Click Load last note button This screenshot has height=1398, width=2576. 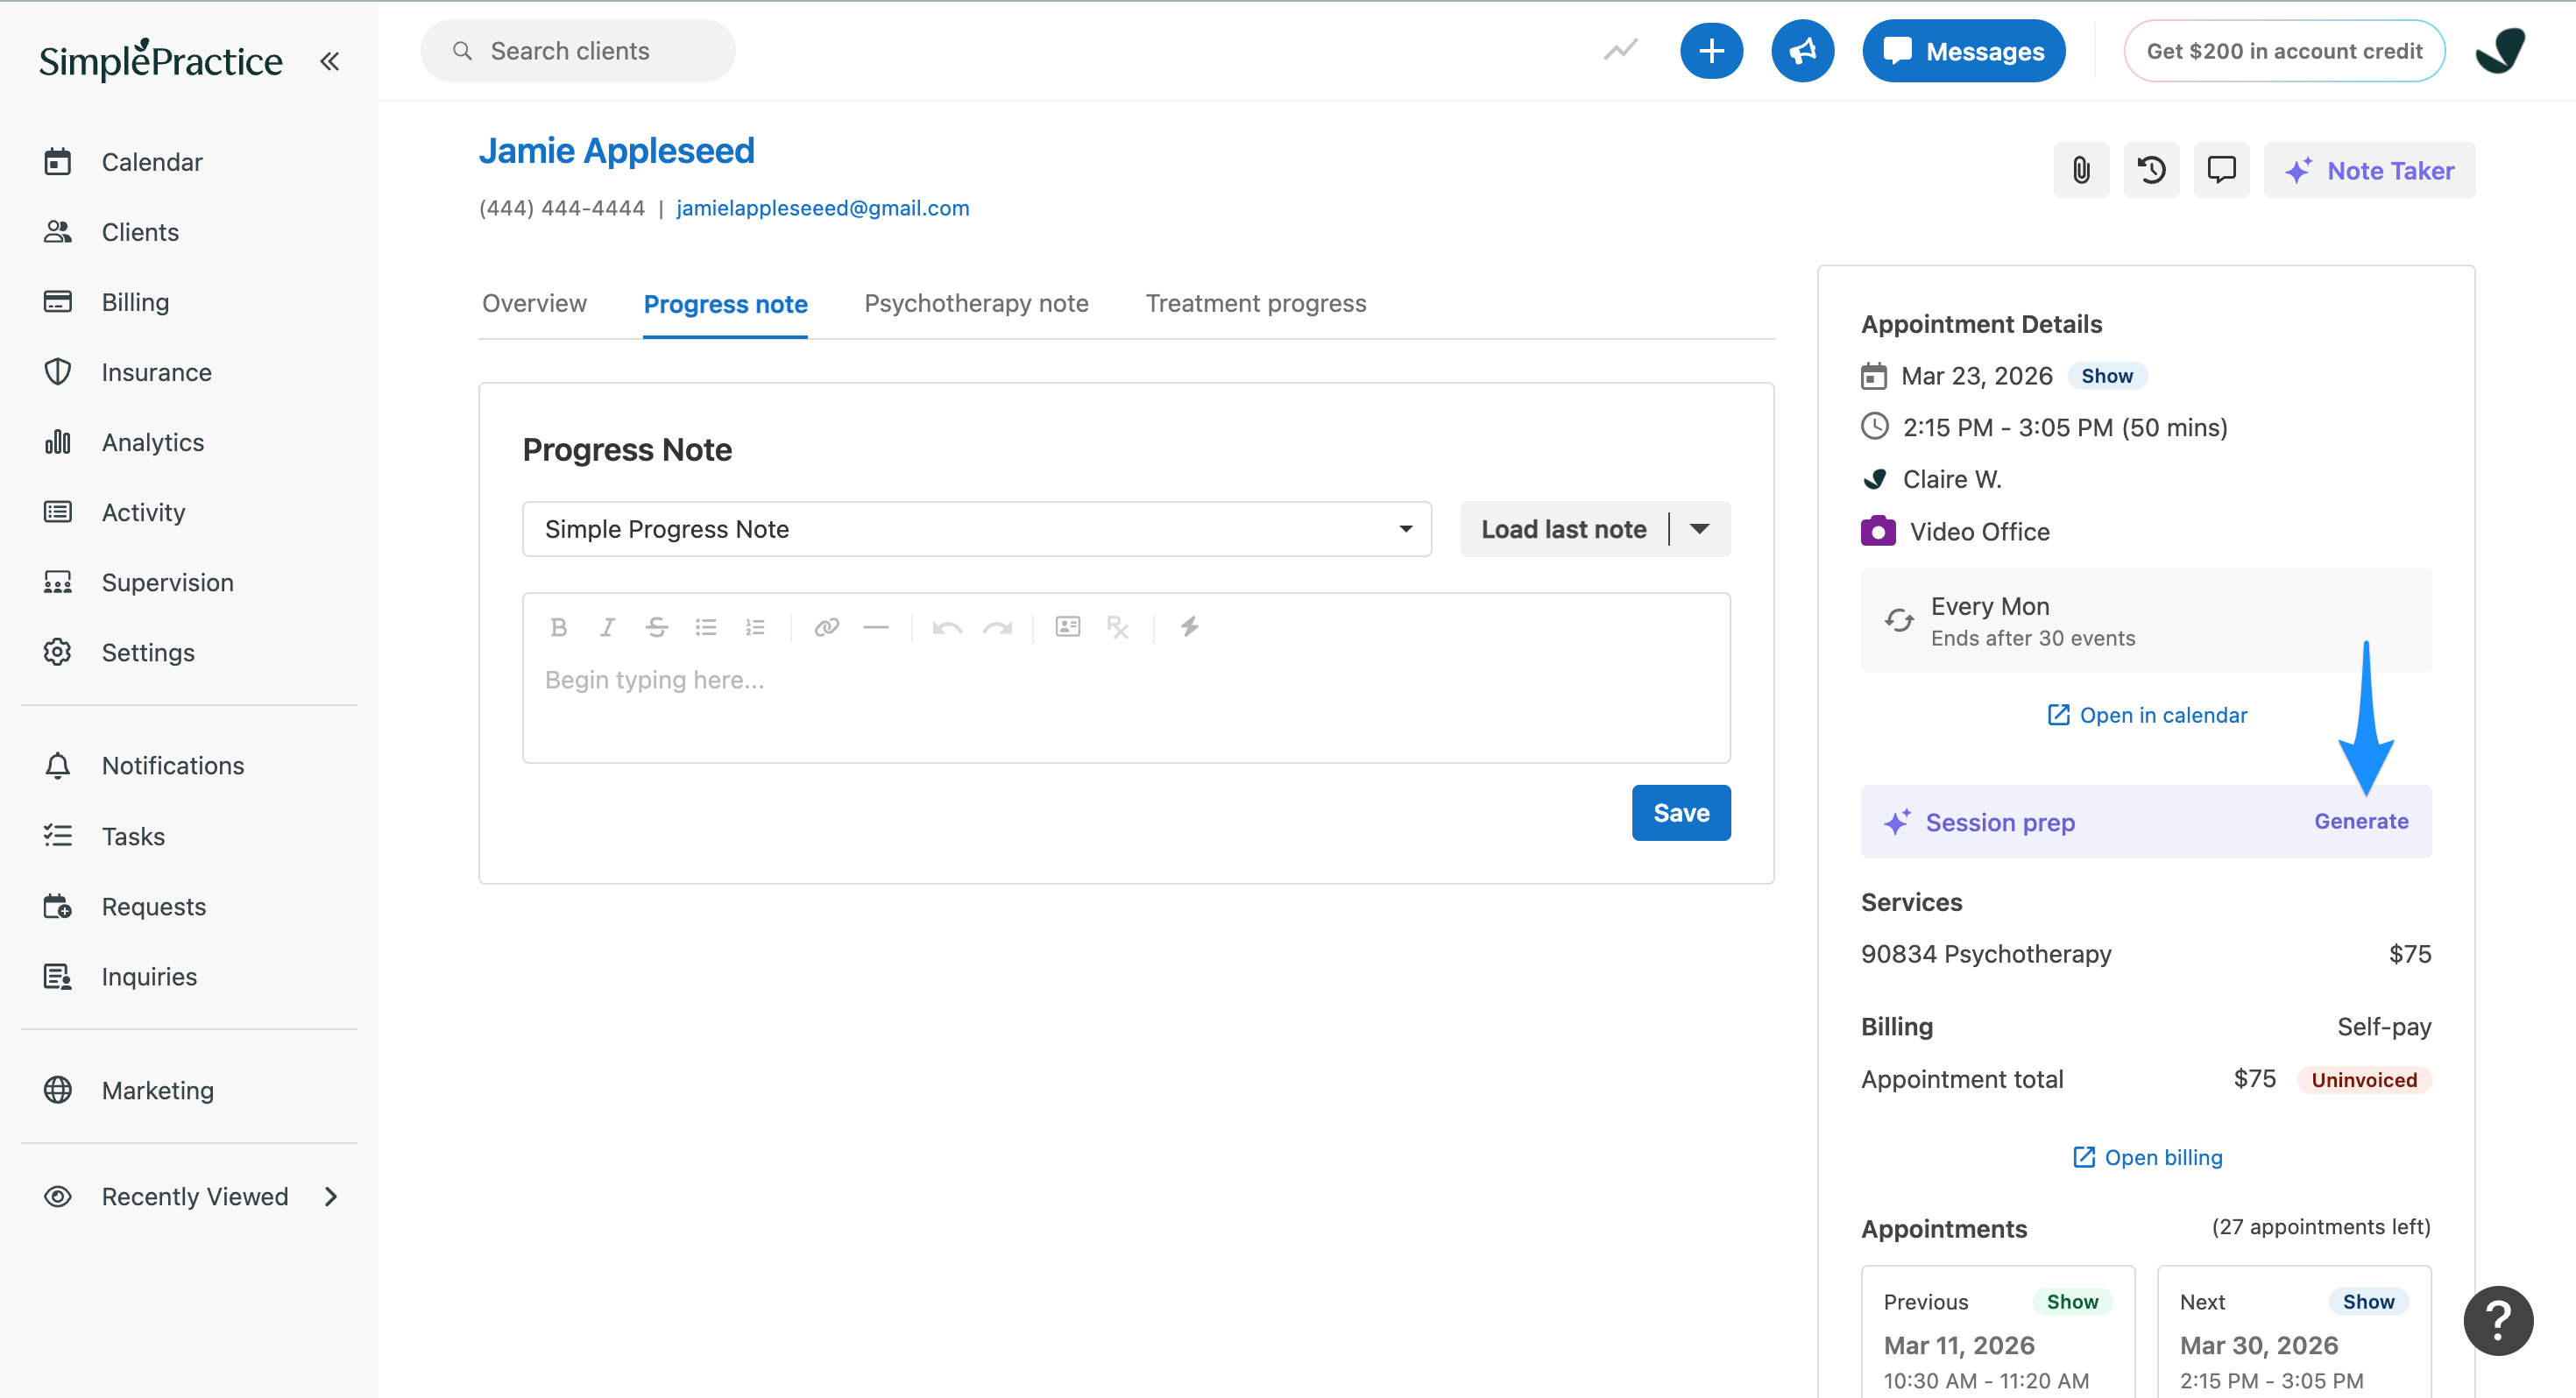pyautogui.click(x=1563, y=529)
